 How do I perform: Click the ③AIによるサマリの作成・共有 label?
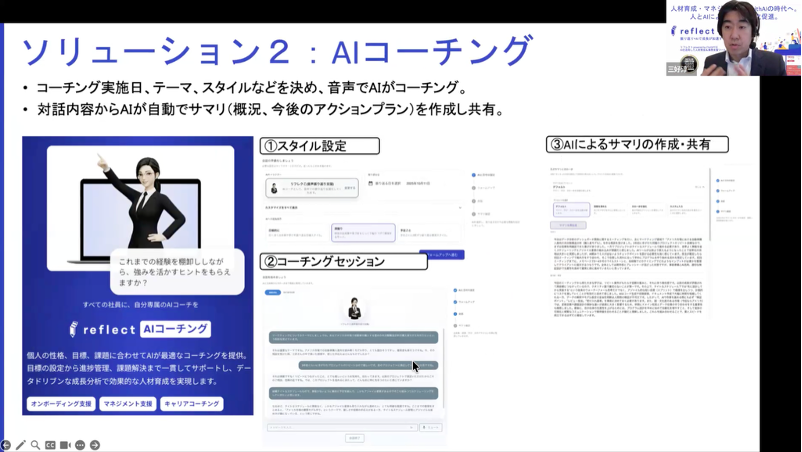637,145
